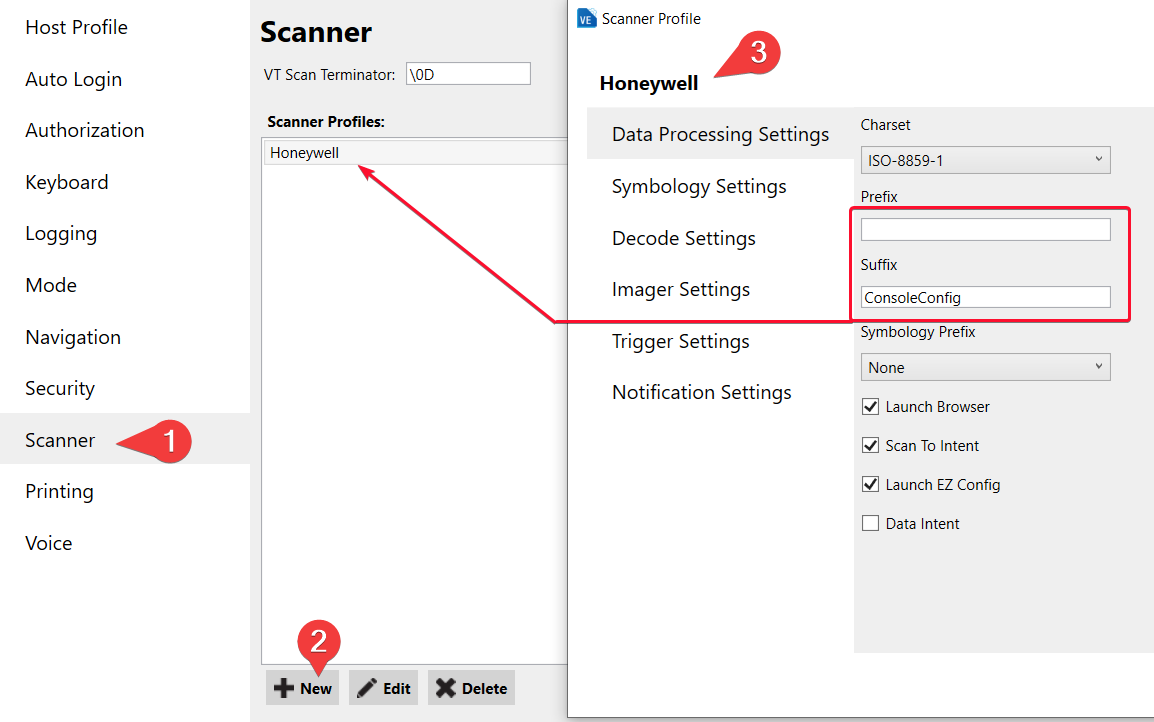Expand the Symbology Prefix dropdown set to None

985,366
